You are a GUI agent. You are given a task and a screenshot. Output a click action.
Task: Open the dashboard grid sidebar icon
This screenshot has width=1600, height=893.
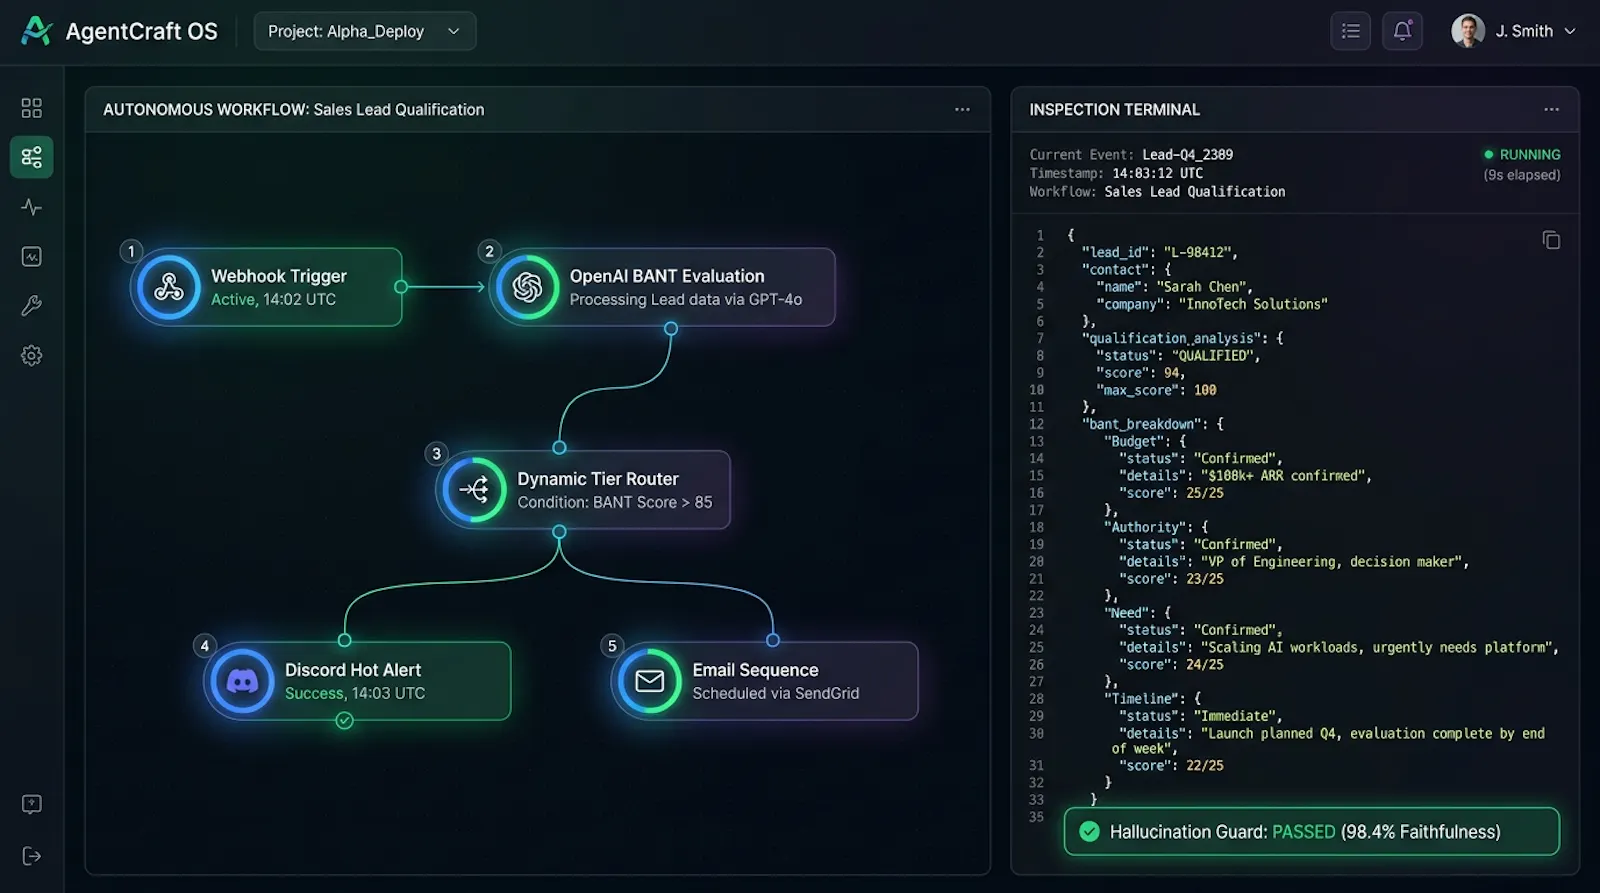point(32,108)
